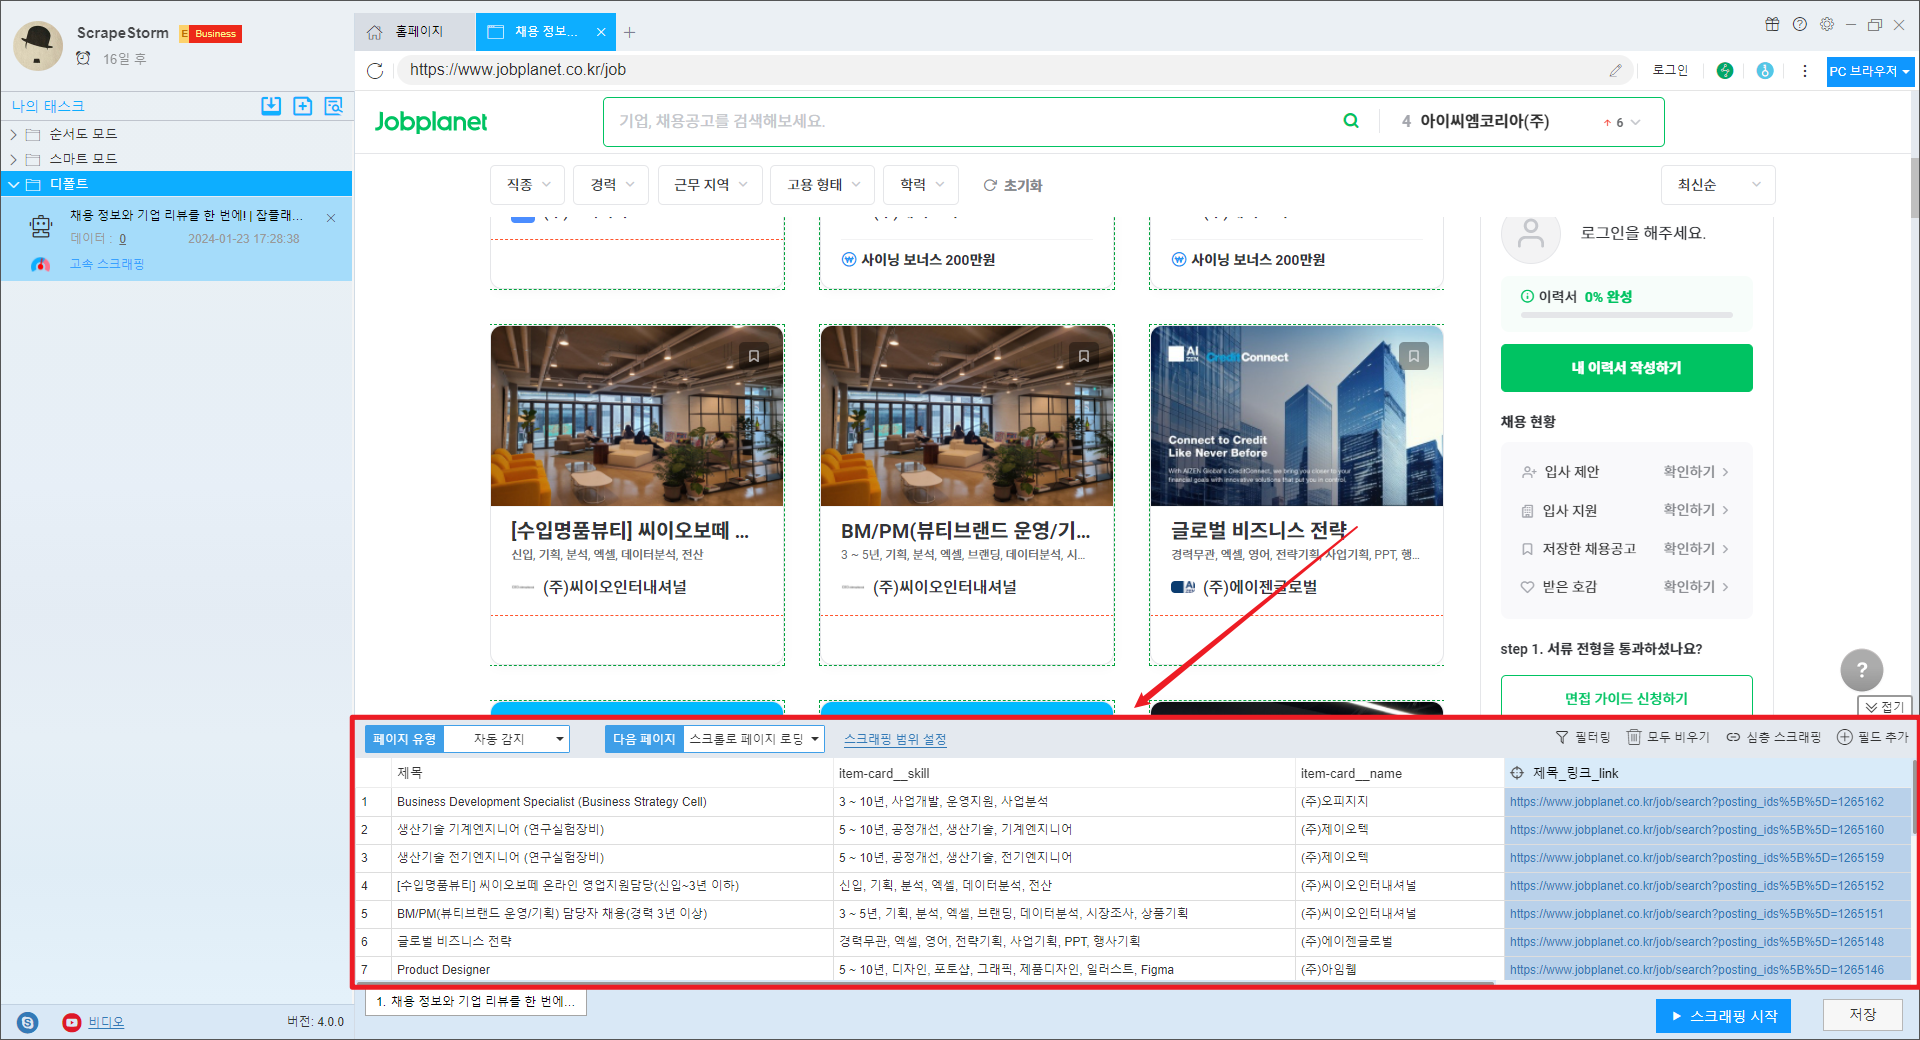The height and width of the screenshot is (1040, 1920).
Task: Click the ScrapeStorm profile avatar
Action: (x=38, y=45)
